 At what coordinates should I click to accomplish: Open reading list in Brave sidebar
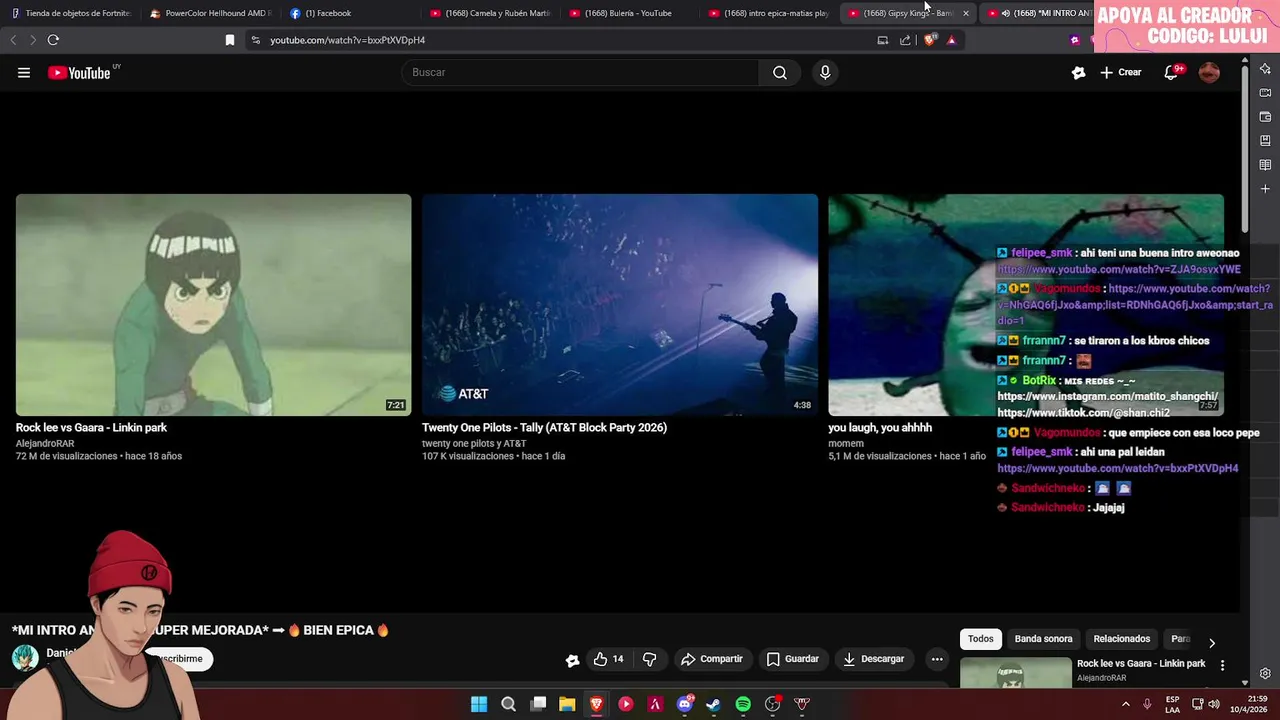coord(1265,165)
